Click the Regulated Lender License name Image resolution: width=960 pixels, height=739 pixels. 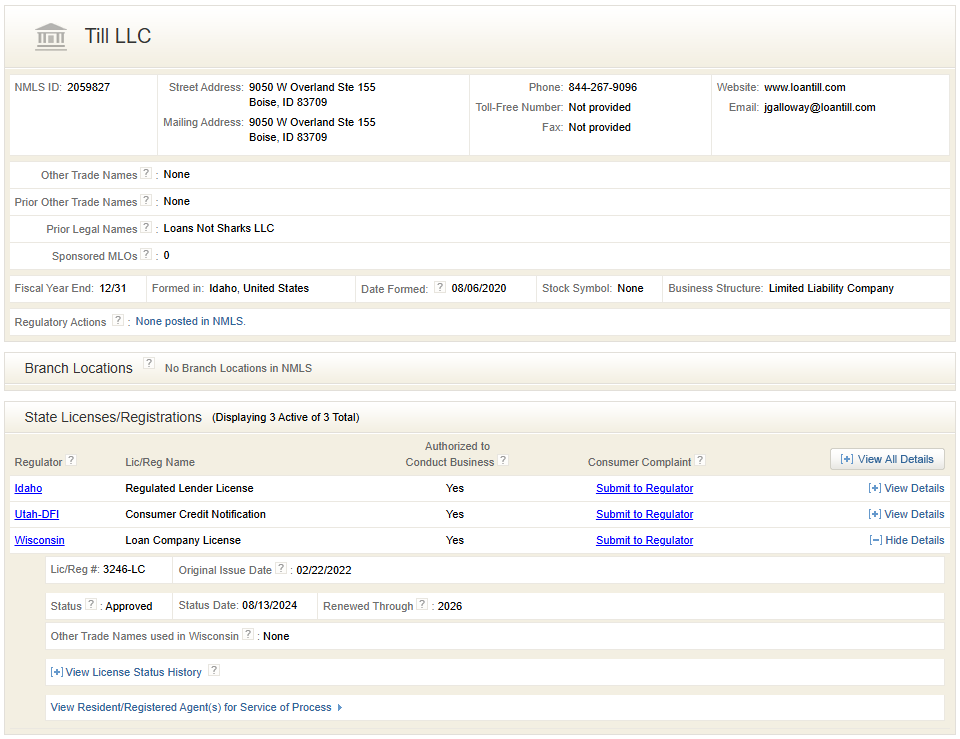point(189,488)
